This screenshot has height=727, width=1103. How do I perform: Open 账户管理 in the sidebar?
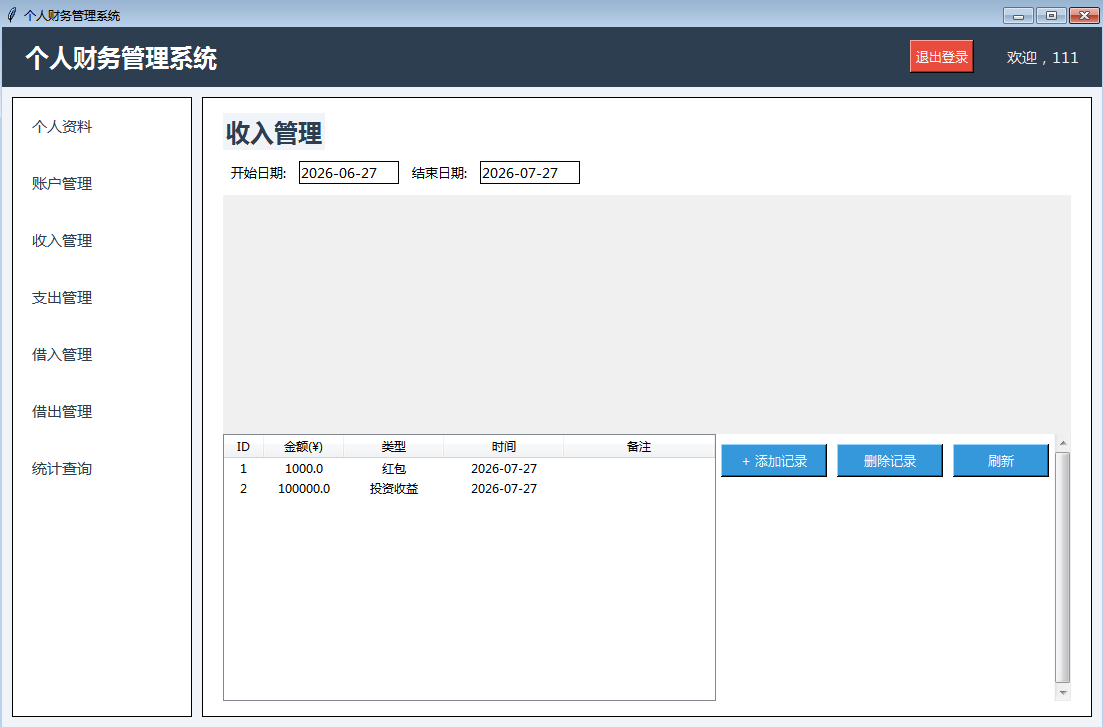[x=62, y=184]
